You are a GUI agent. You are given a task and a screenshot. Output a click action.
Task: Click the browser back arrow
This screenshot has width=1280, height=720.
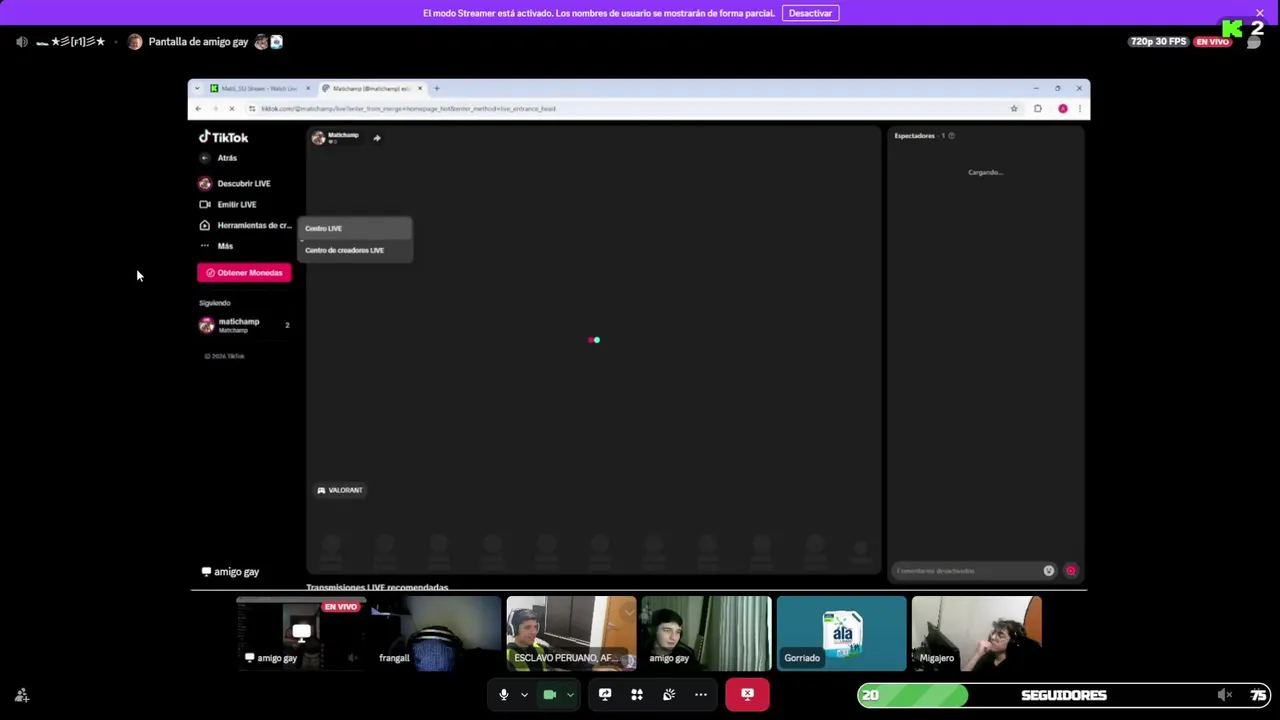coord(198,108)
